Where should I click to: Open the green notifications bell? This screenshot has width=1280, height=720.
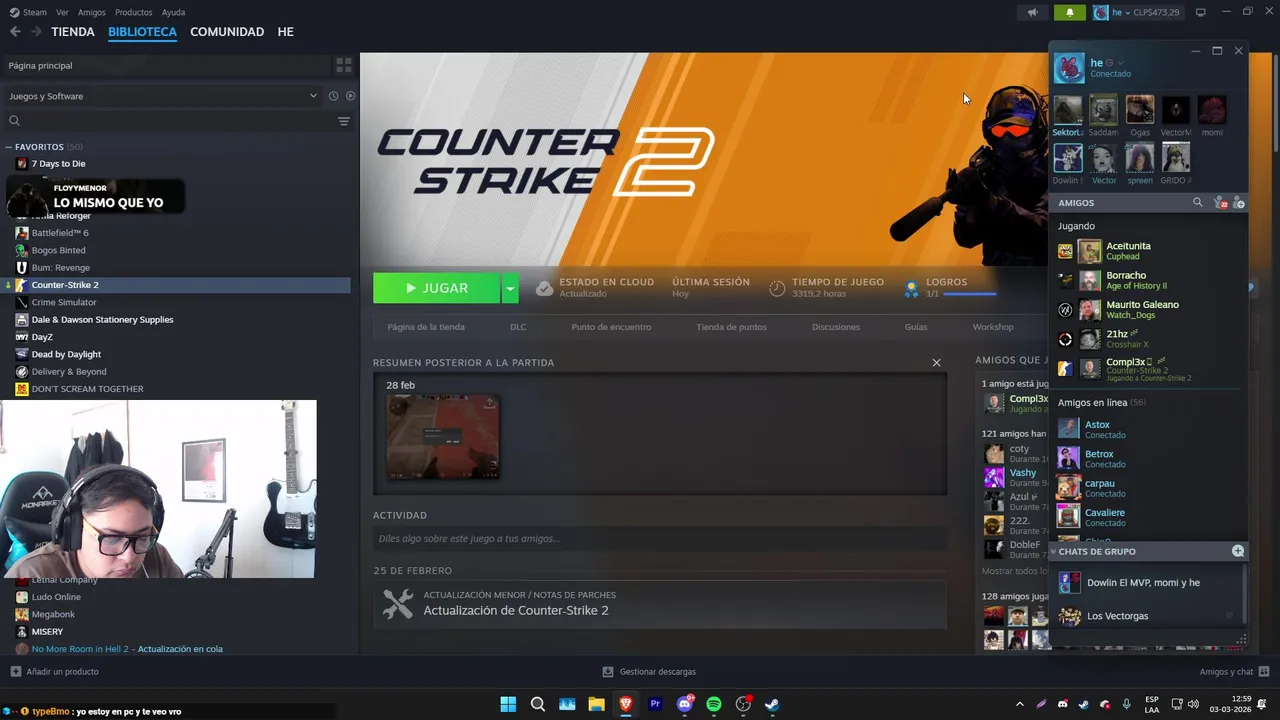pyautogui.click(x=1069, y=12)
